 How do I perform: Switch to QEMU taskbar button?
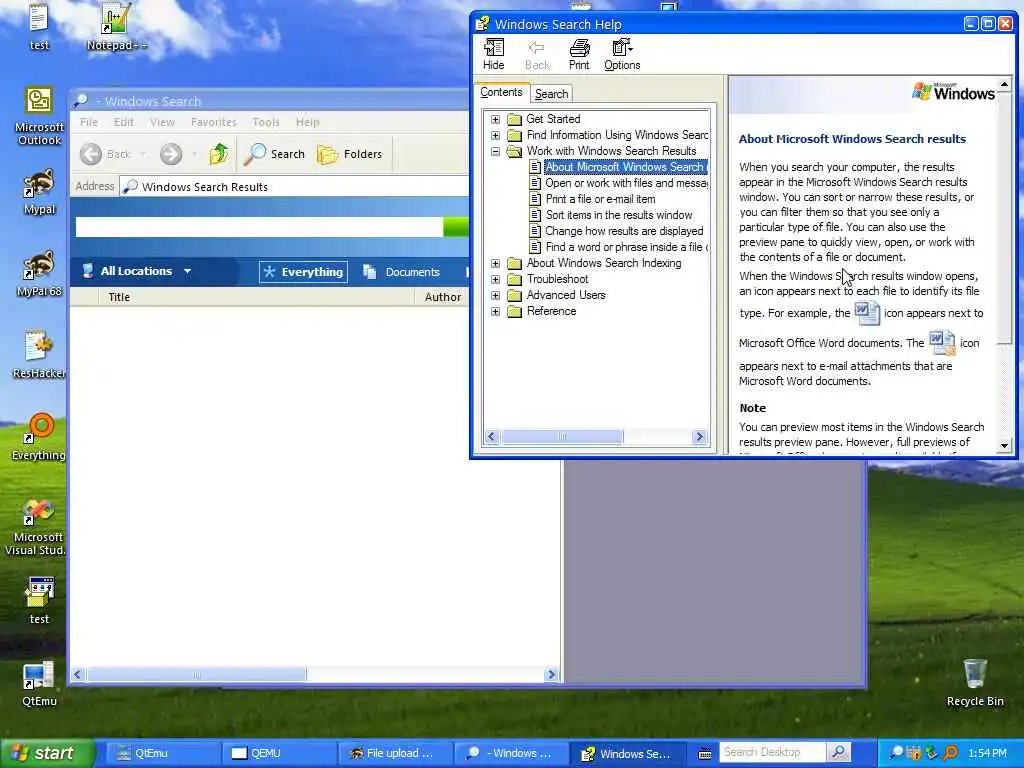[279, 753]
